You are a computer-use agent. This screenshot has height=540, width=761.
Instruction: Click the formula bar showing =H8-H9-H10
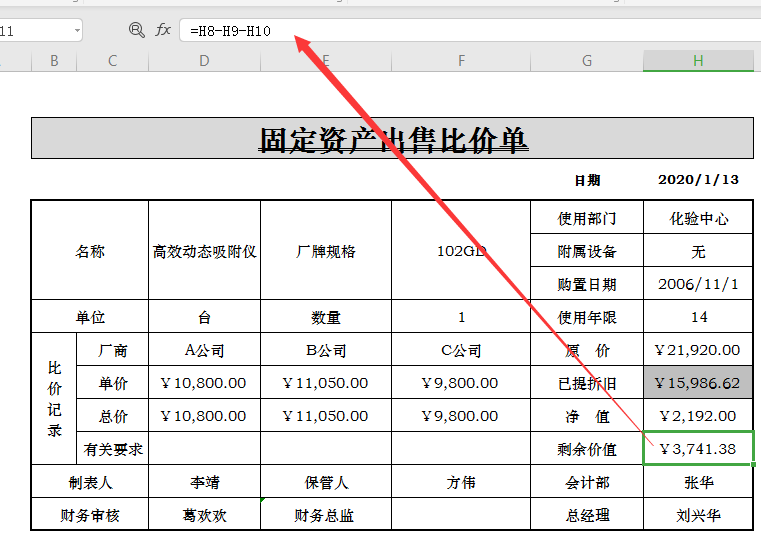click(470, 31)
